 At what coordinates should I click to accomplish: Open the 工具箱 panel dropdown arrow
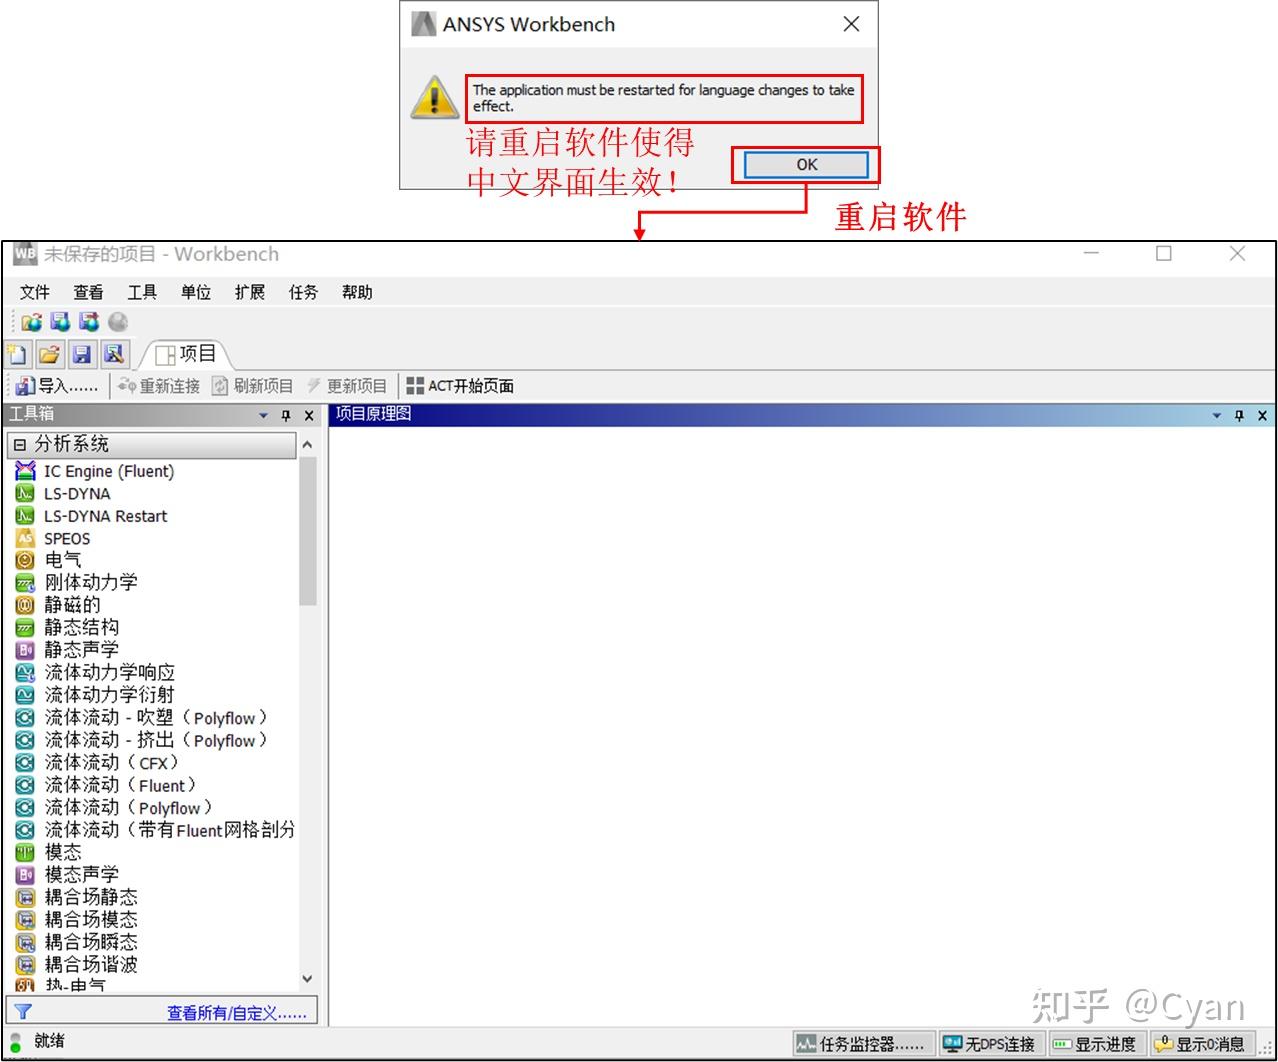pos(262,415)
